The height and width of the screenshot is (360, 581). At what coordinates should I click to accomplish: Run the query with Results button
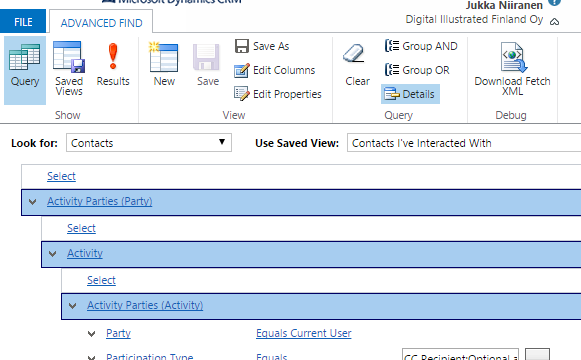point(113,64)
